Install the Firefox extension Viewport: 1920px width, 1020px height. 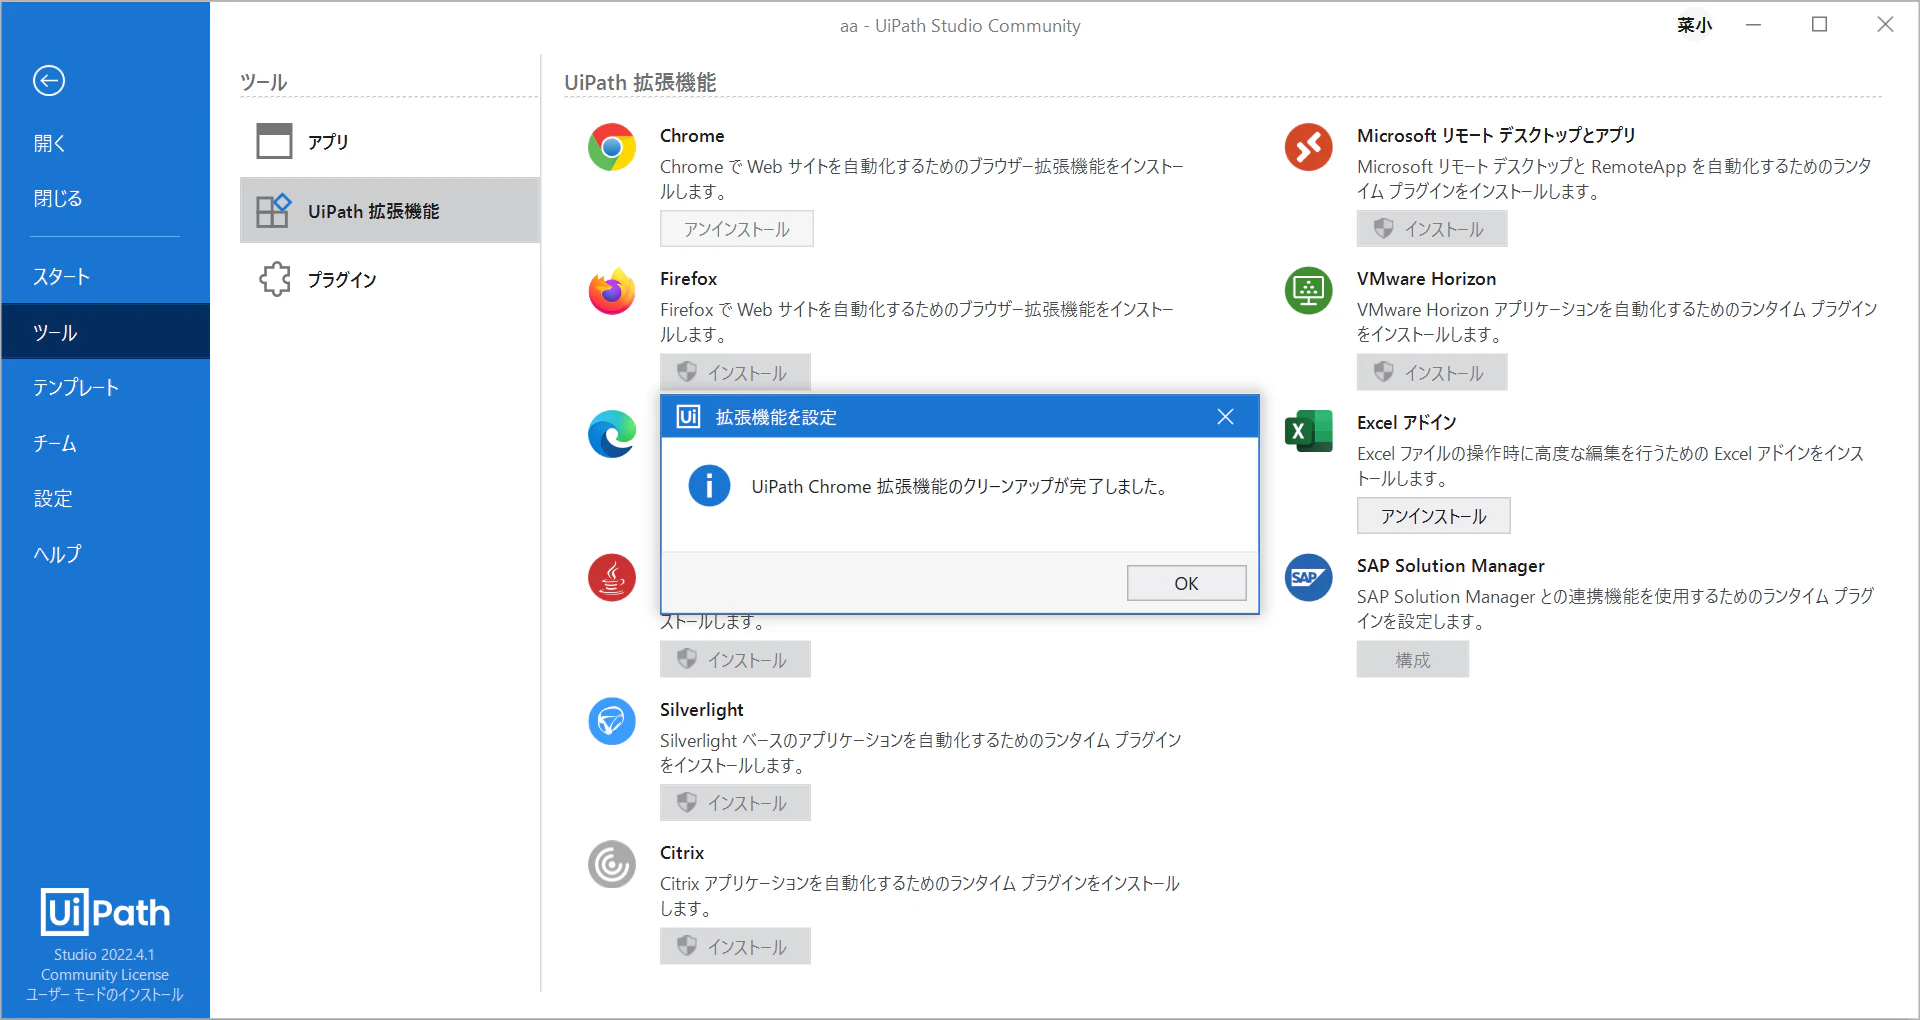click(x=735, y=372)
